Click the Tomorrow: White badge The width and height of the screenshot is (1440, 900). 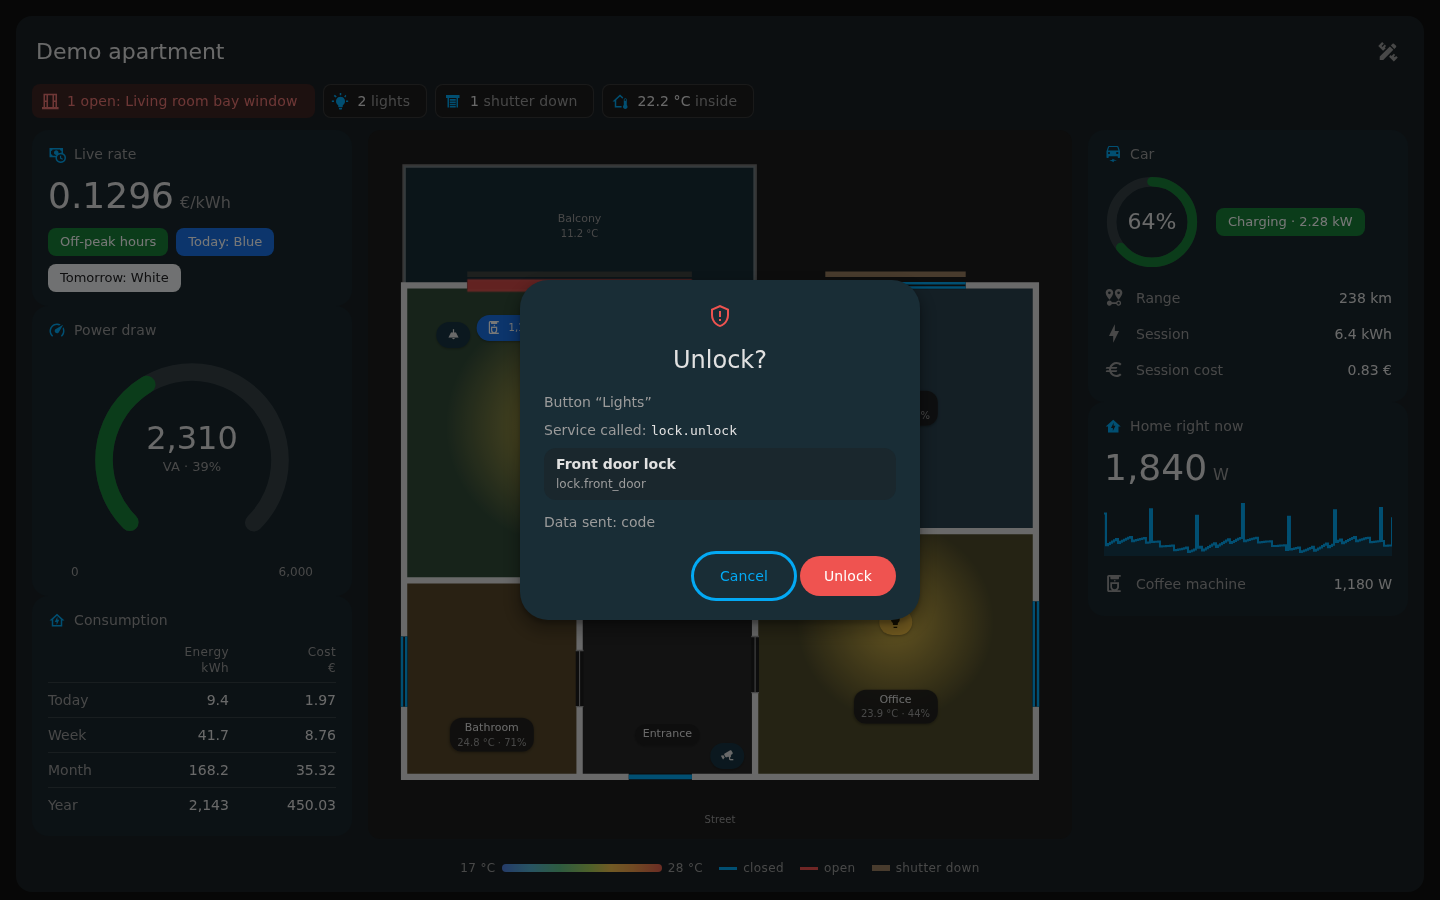[x=114, y=278]
